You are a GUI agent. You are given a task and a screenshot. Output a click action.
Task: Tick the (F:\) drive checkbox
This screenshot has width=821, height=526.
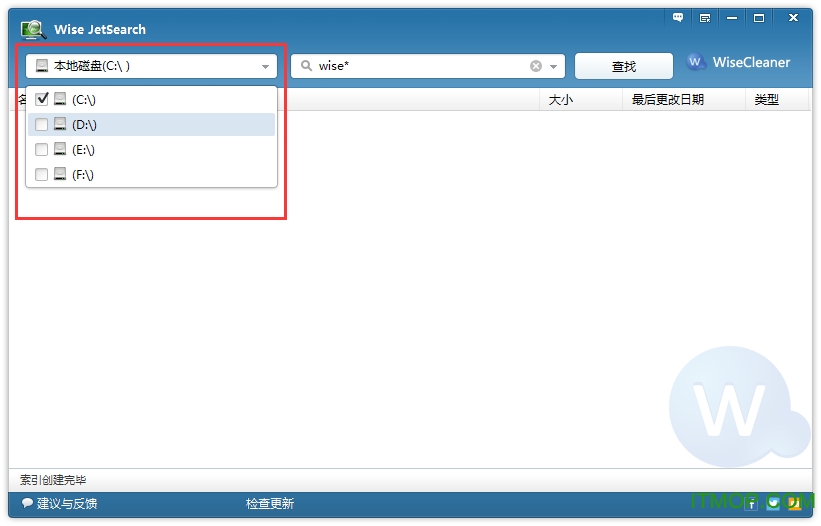tap(42, 174)
